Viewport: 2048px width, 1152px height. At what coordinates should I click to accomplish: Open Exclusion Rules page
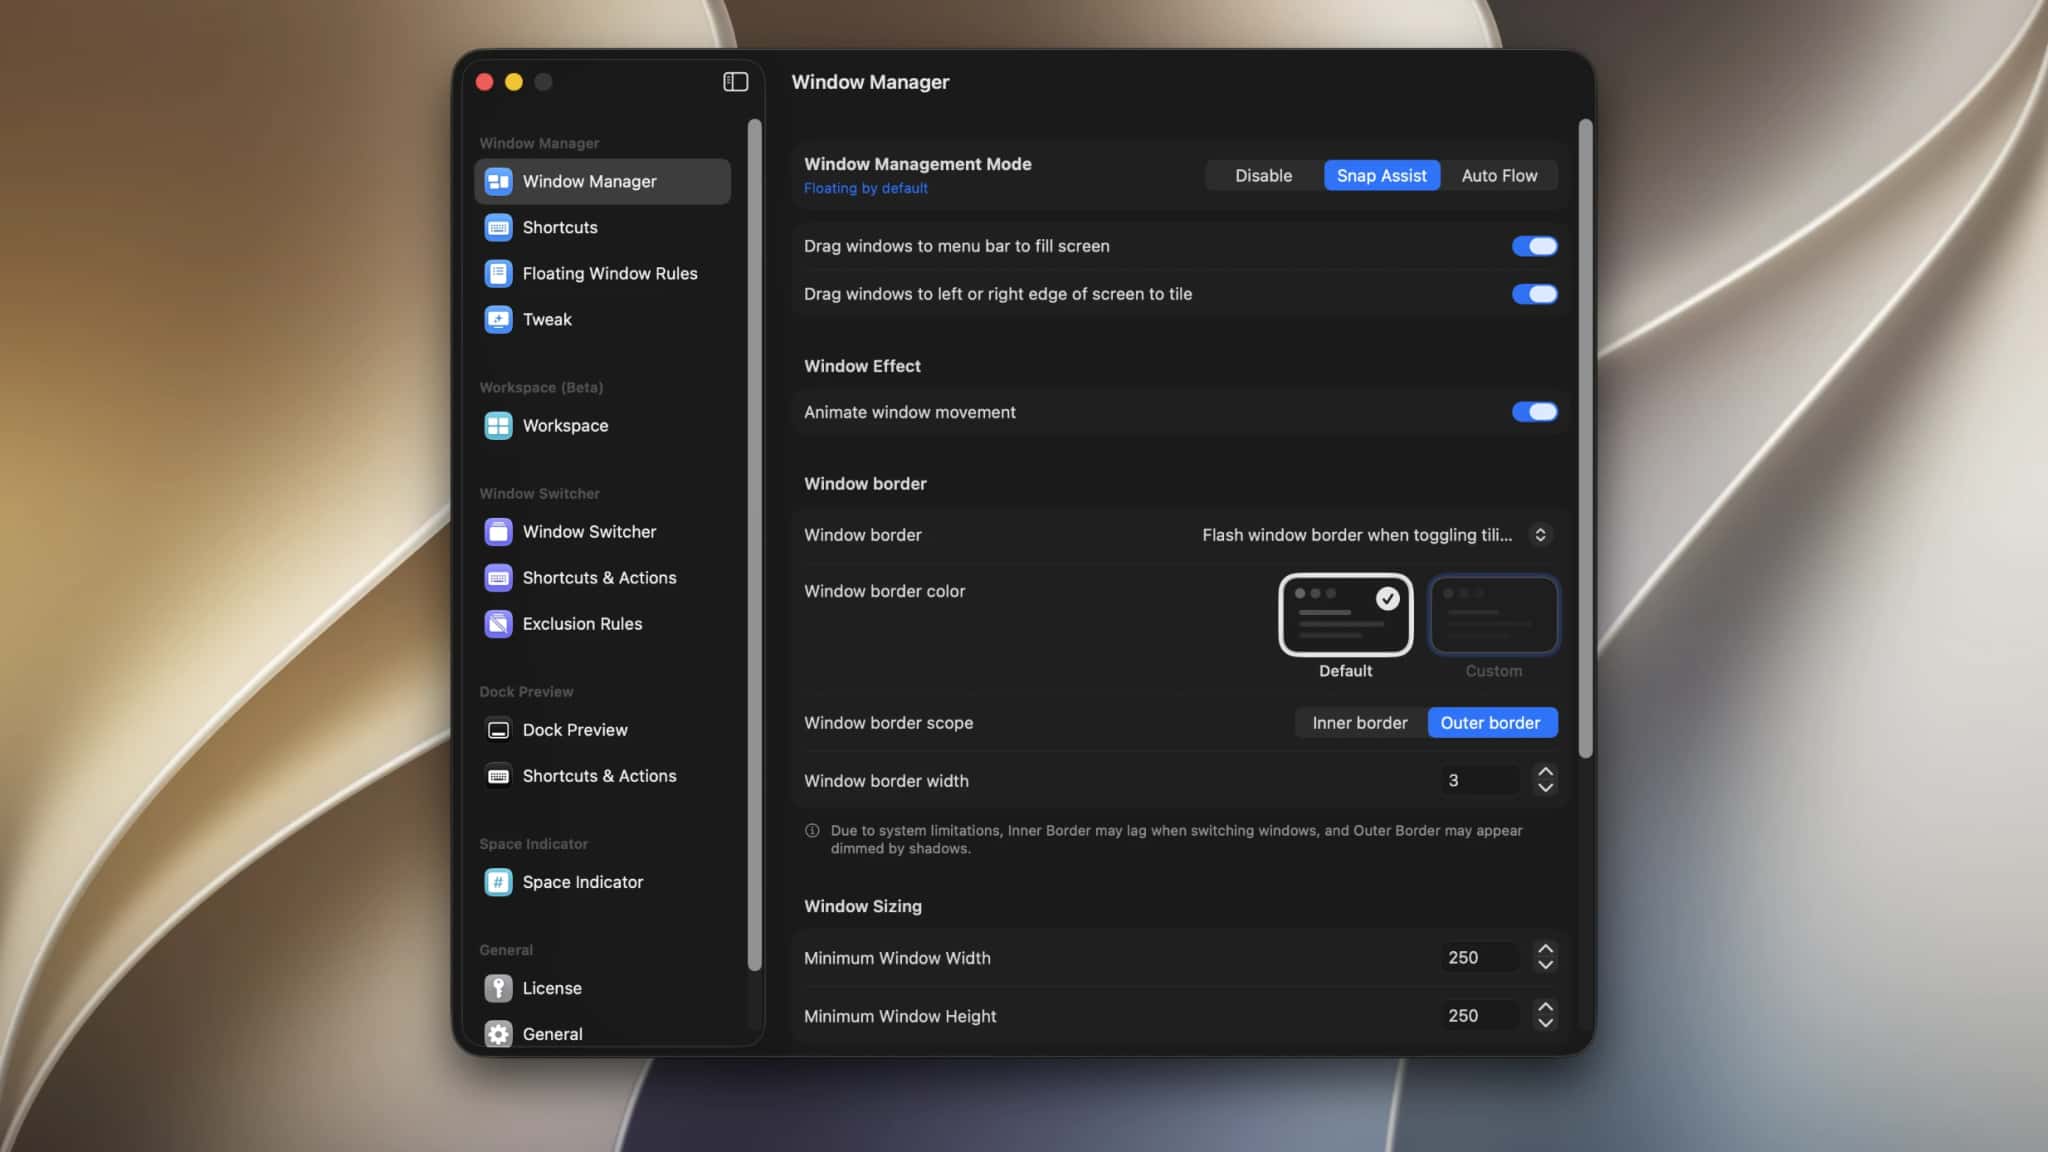click(602, 623)
